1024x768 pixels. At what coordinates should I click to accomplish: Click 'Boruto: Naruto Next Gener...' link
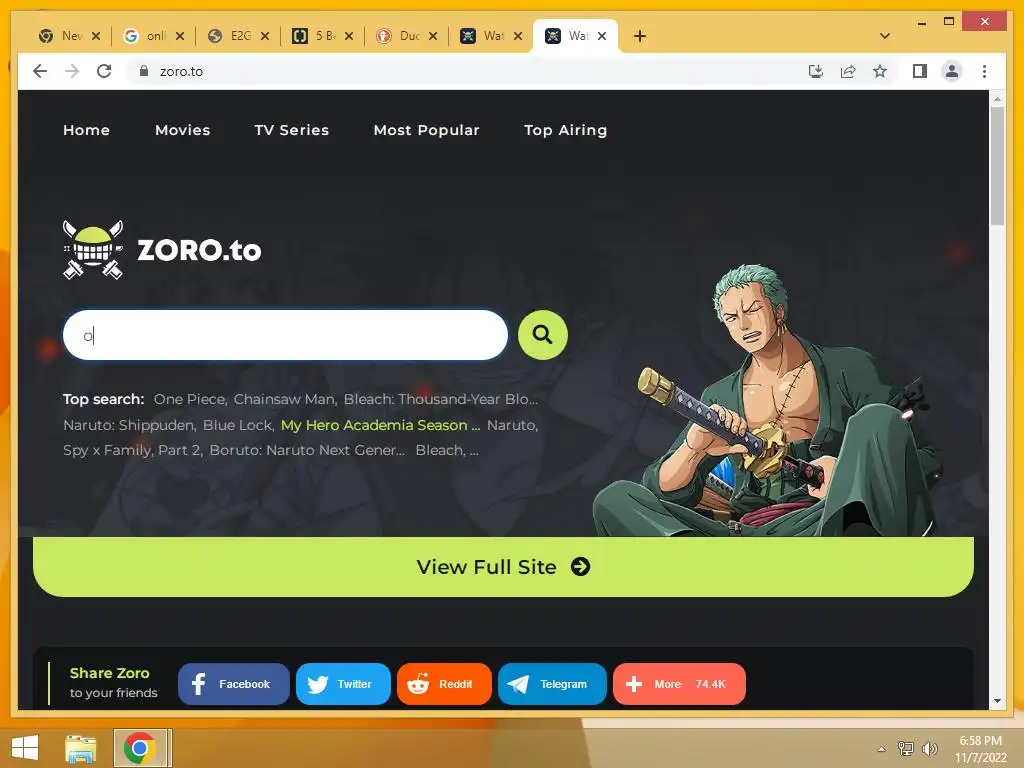click(x=307, y=451)
